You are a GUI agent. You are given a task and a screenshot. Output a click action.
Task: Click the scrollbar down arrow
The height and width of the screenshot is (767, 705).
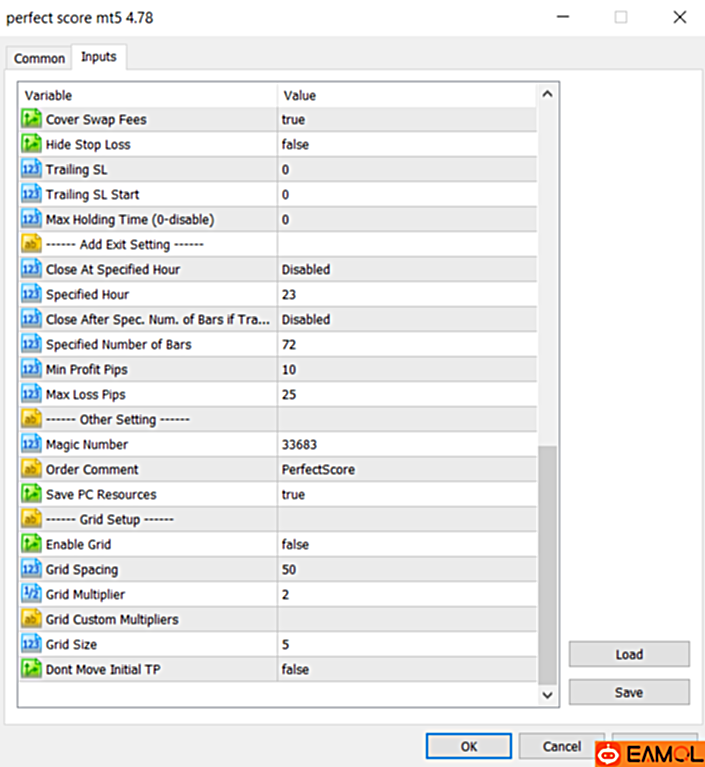pos(547,695)
